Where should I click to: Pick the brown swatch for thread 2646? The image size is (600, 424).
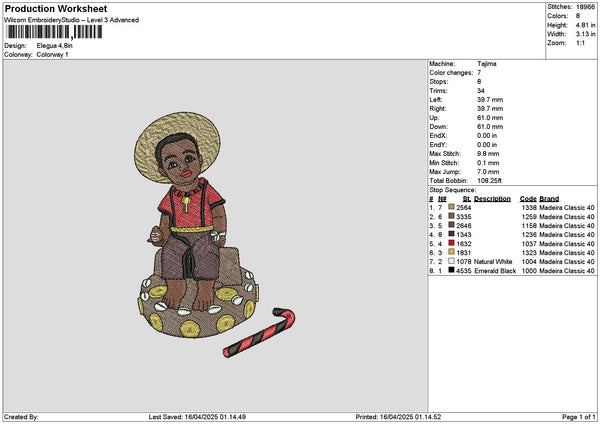(451, 225)
